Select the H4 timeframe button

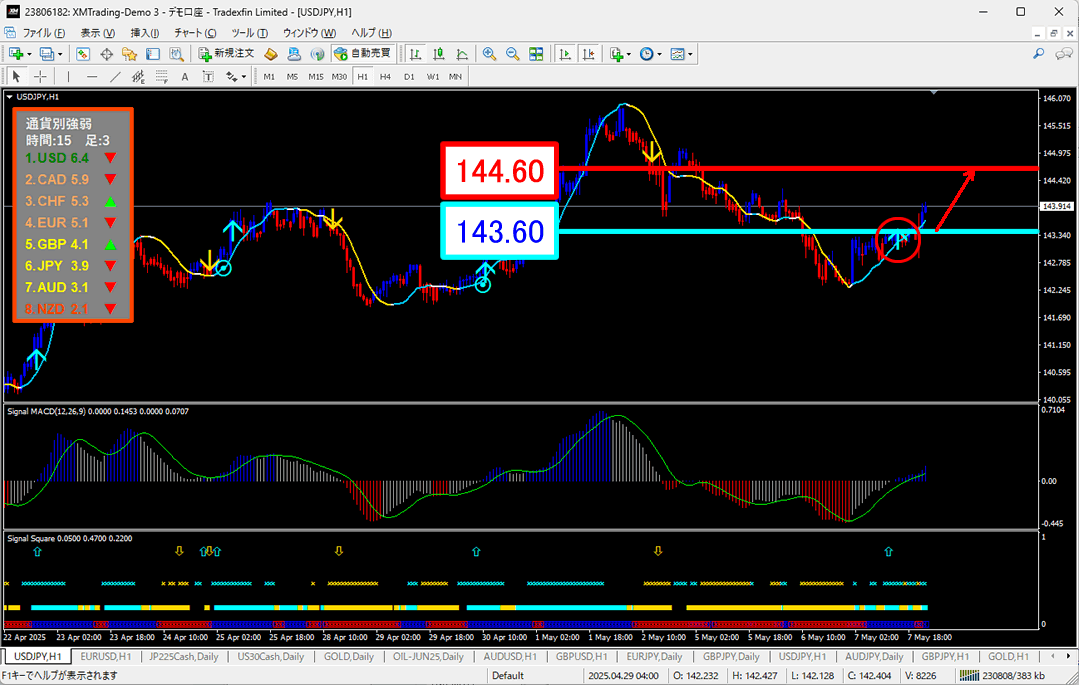[x=386, y=76]
